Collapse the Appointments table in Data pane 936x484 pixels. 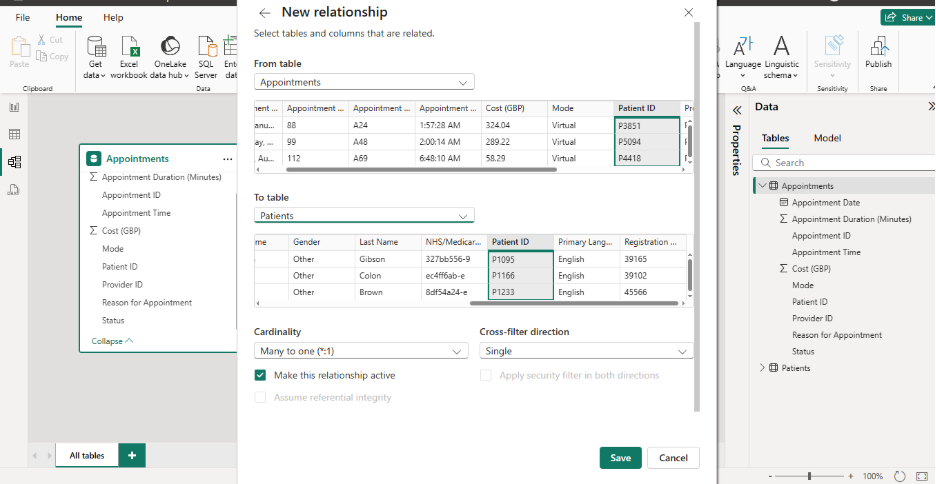tap(762, 186)
